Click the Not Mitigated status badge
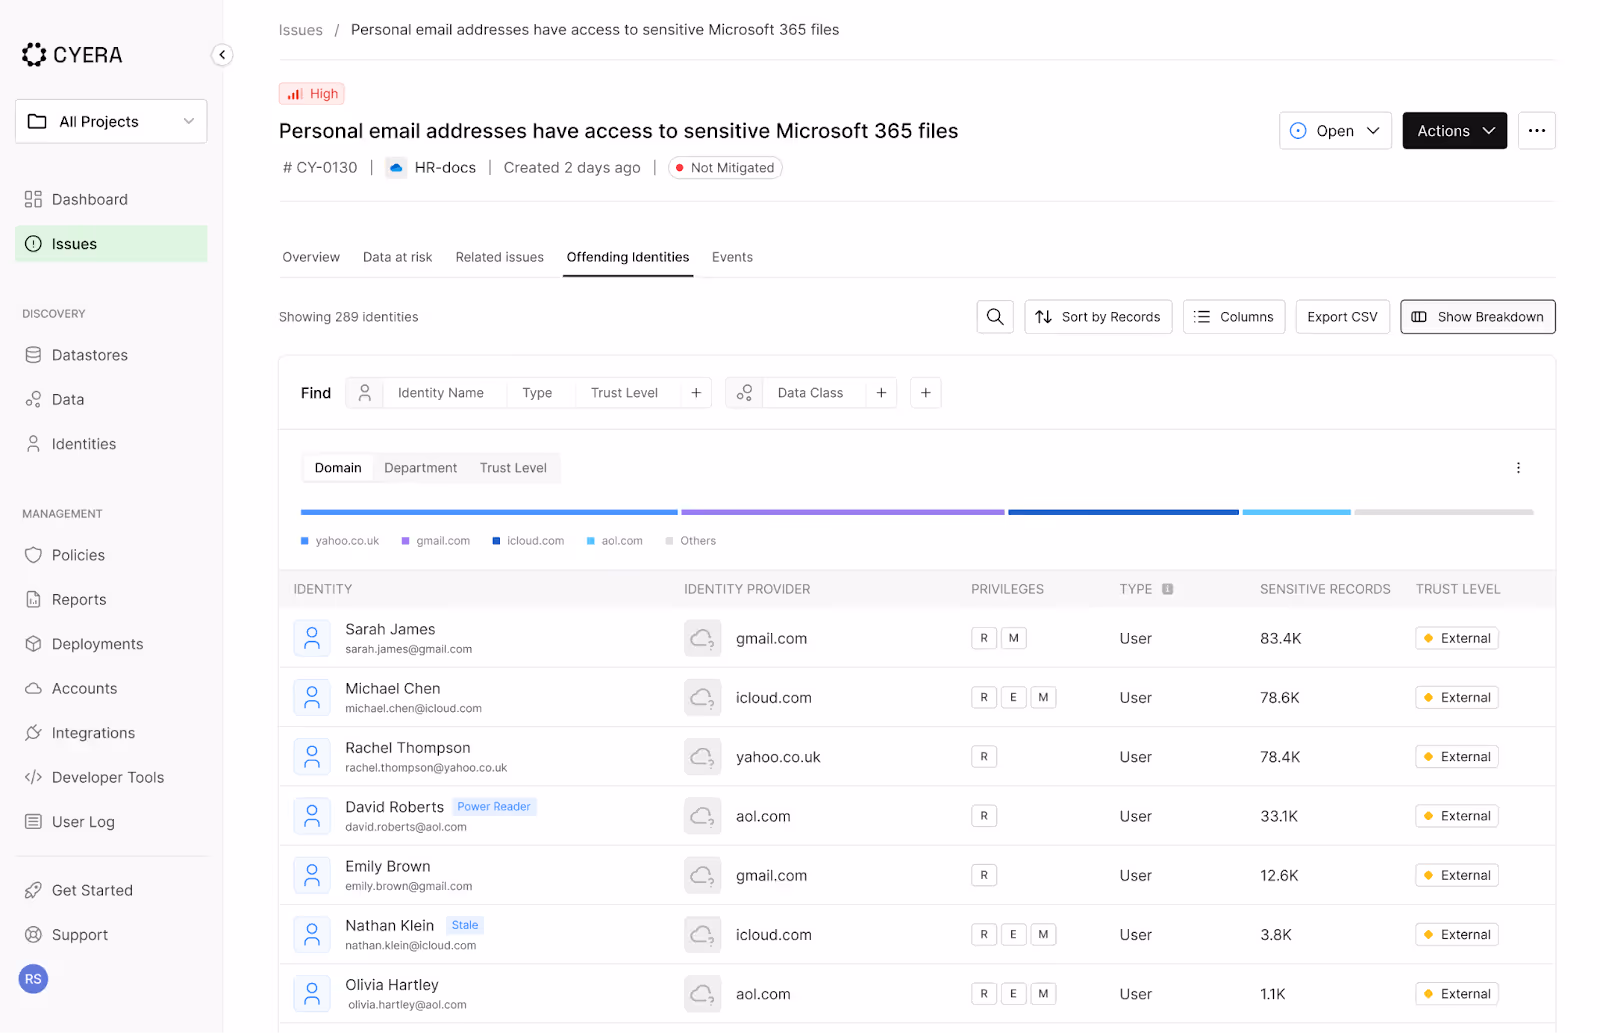1600x1033 pixels. [725, 168]
